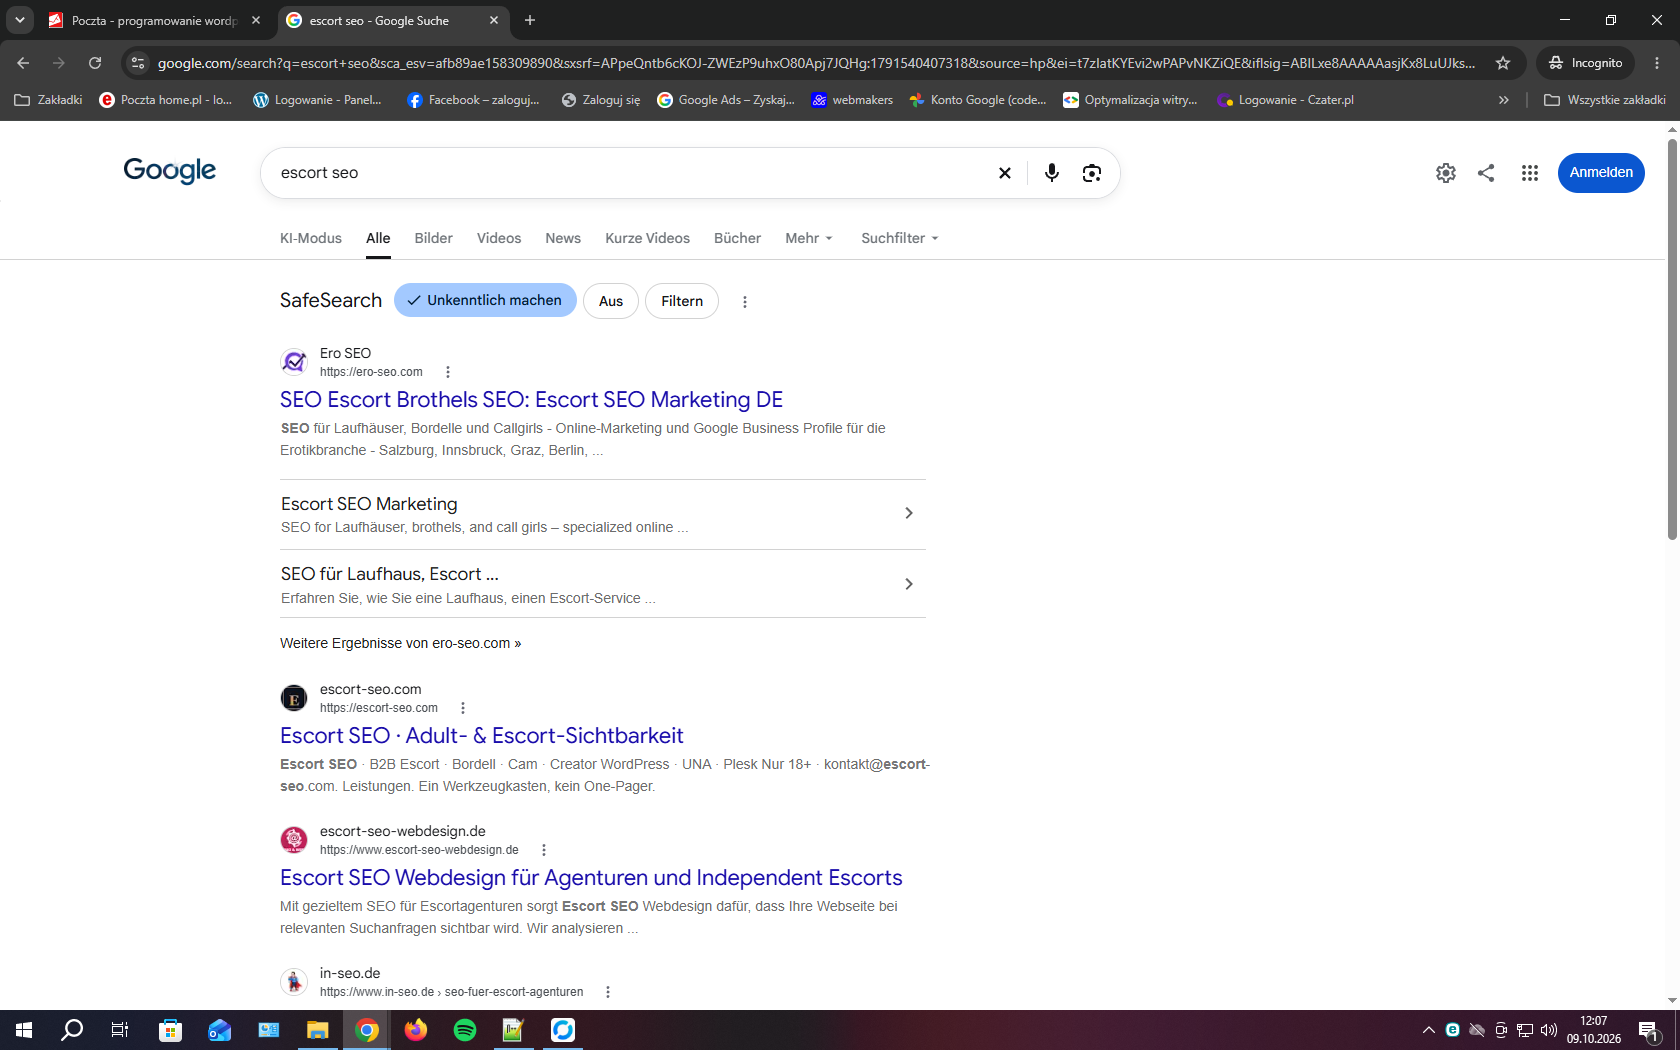1680x1050 pixels.
Task: Click Weitere Ergebnisse von ero-seo.com
Action: [x=400, y=643]
